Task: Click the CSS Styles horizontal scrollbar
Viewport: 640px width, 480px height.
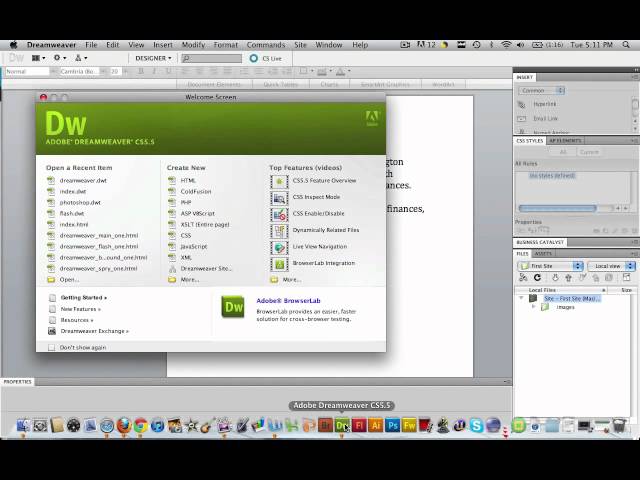Action: [558, 208]
